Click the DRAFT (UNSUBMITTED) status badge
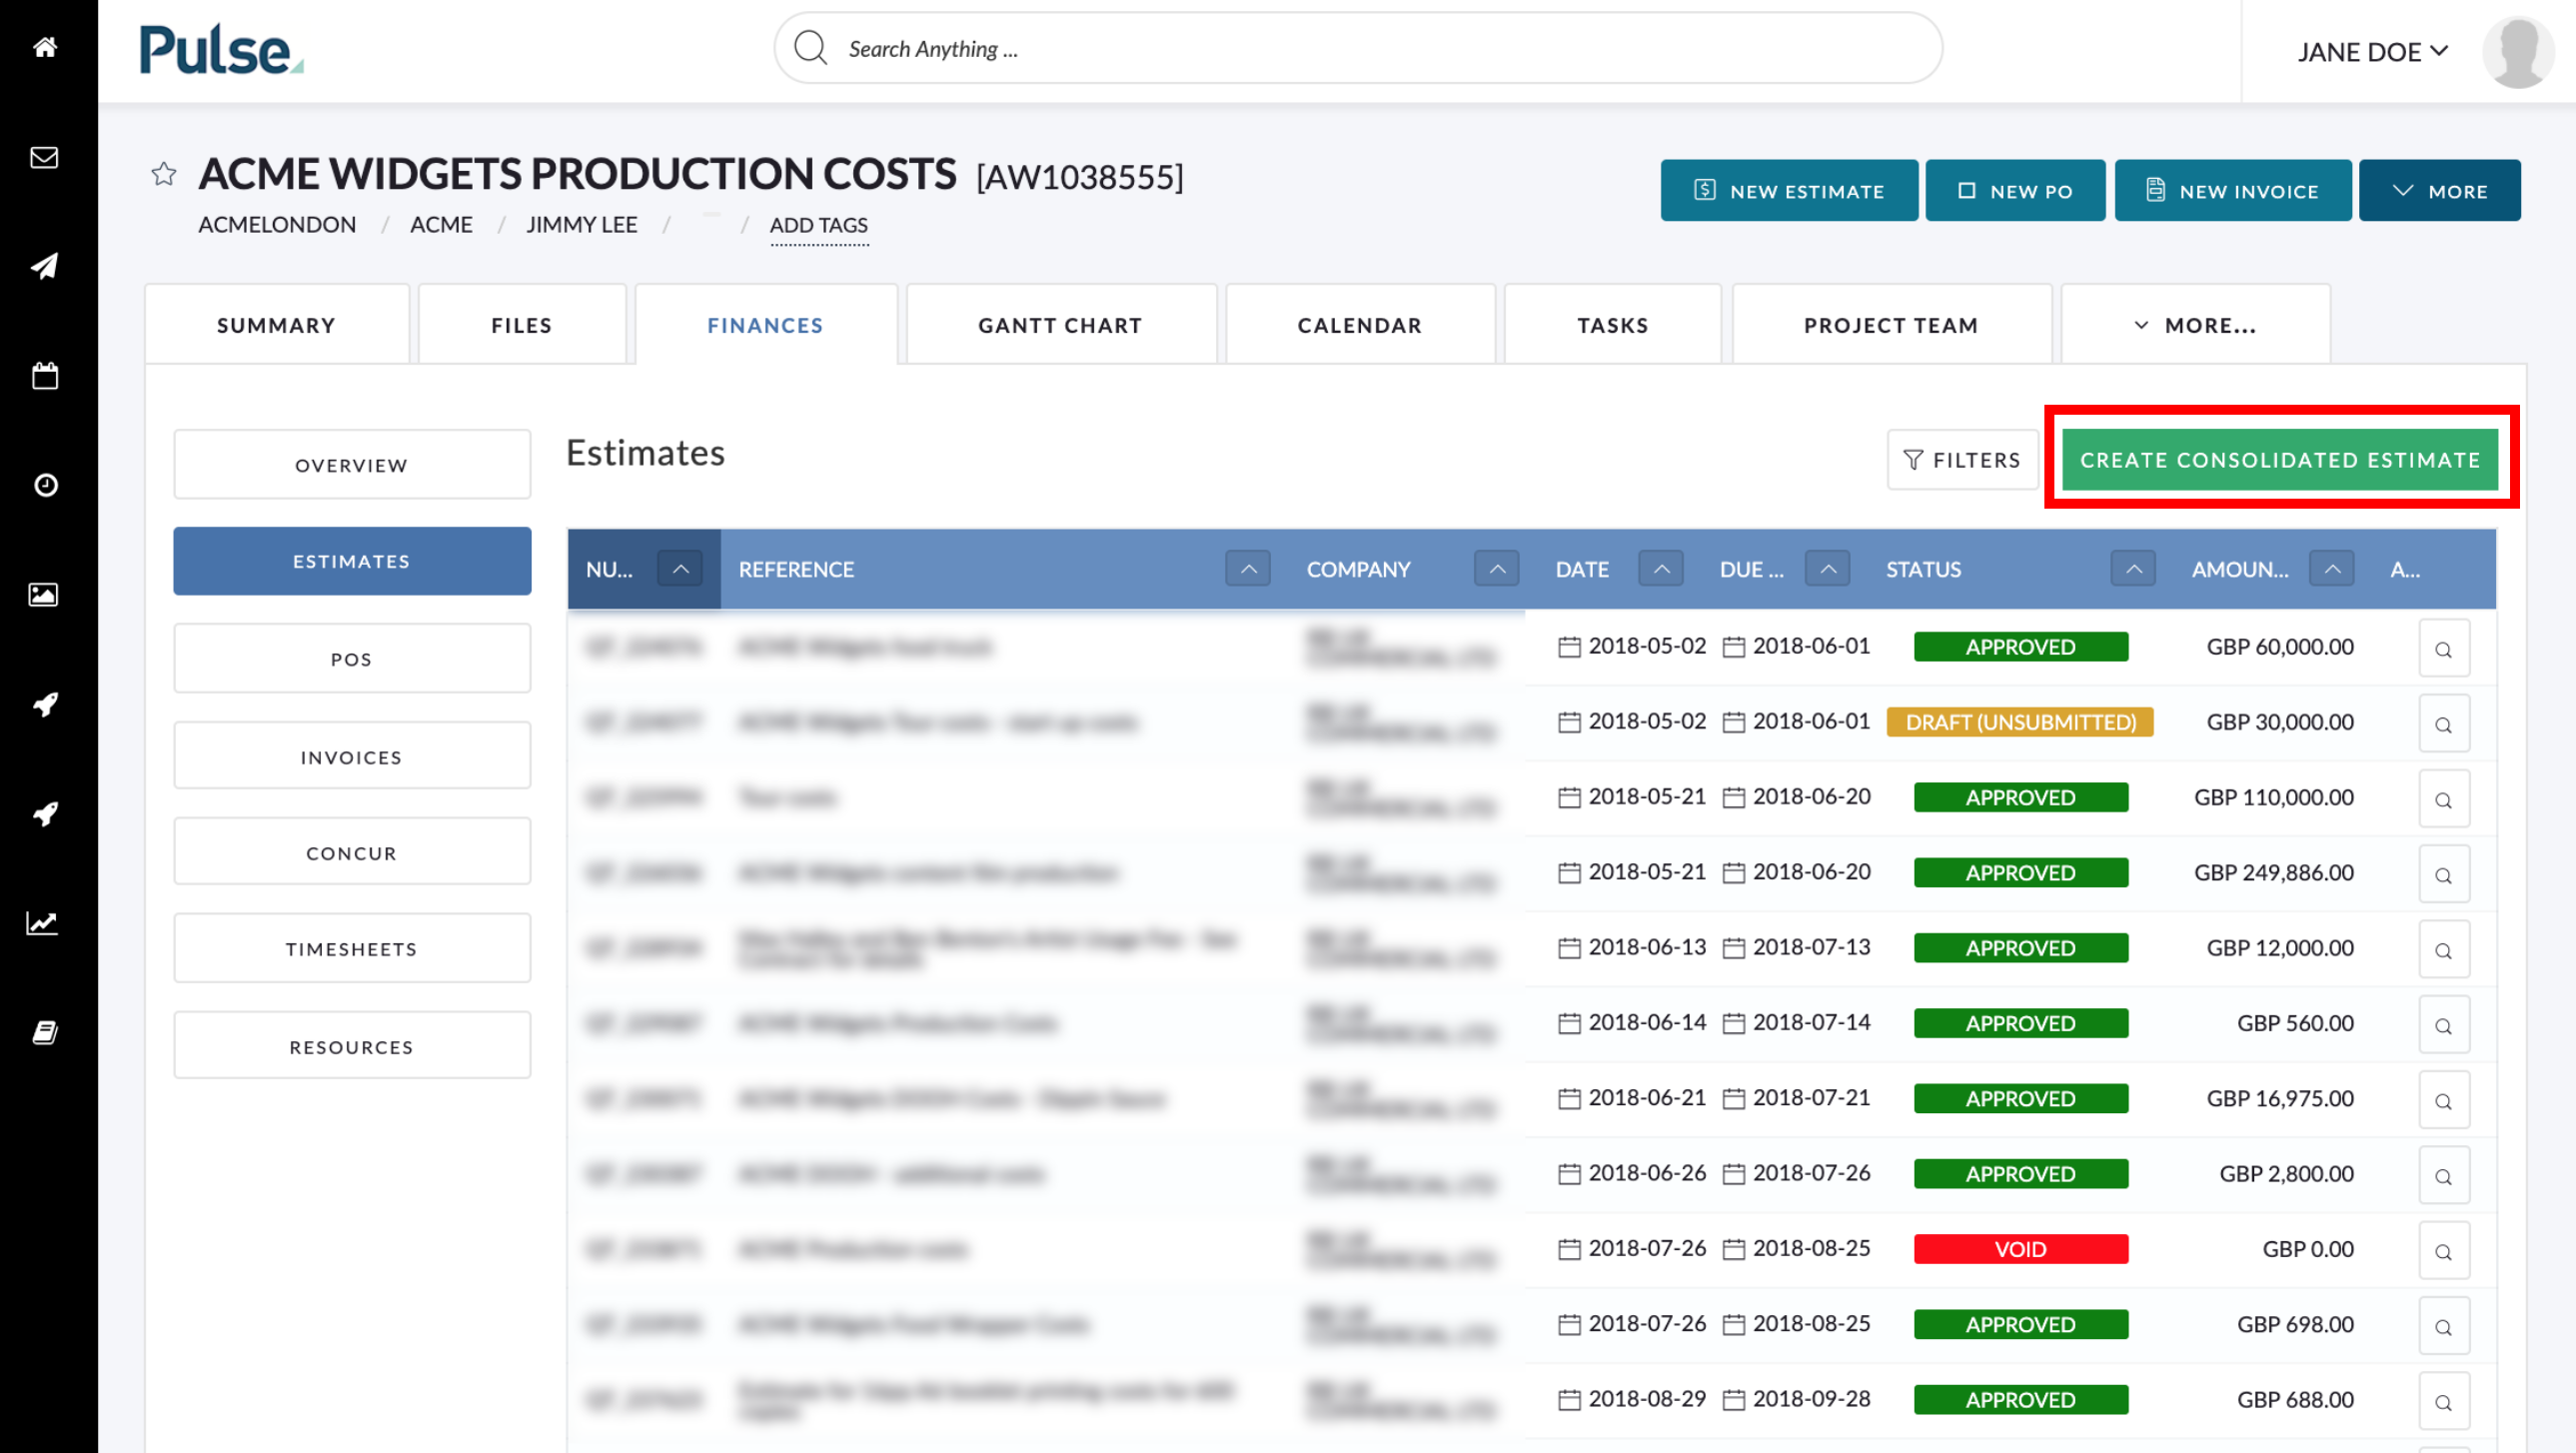Image resolution: width=2576 pixels, height=1453 pixels. [2020, 722]
